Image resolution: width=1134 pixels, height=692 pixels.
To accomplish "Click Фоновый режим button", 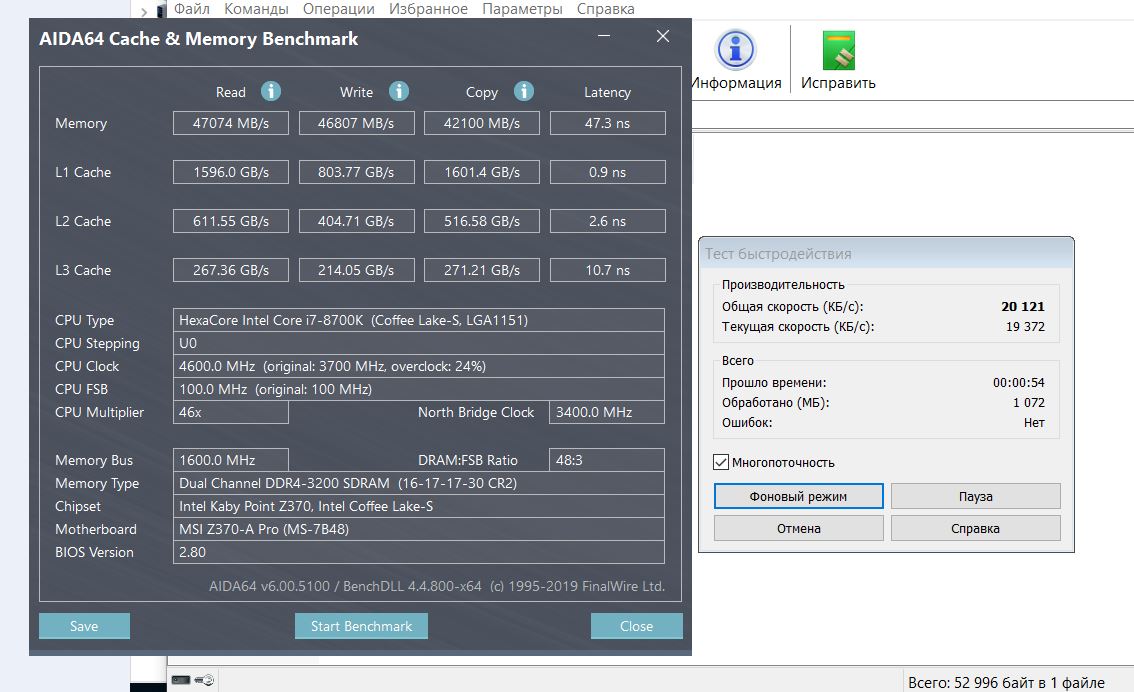I will tap(798, 497).
